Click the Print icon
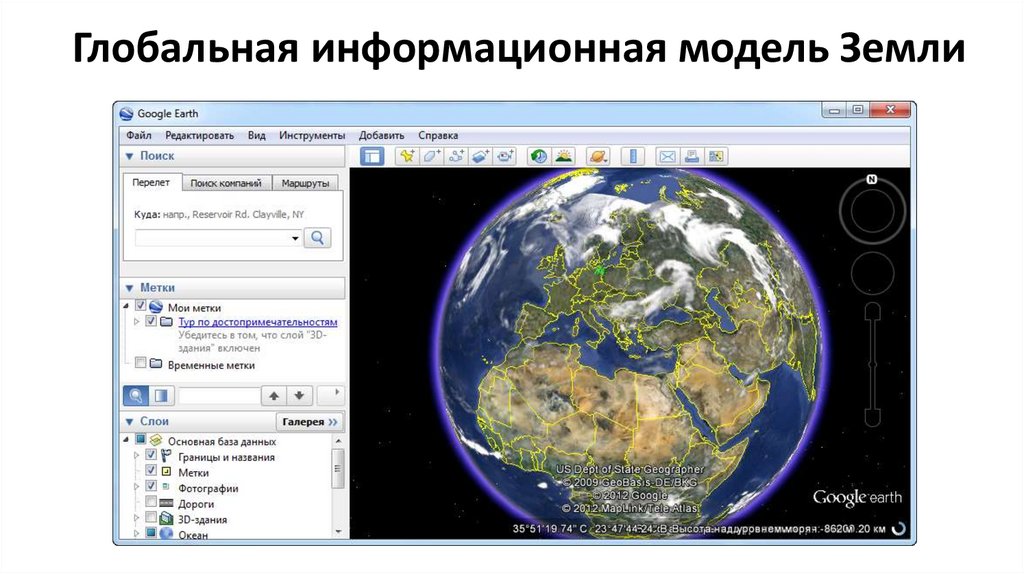The height and width of the screenshot is (574, 1024). click(x=692, y=156)
